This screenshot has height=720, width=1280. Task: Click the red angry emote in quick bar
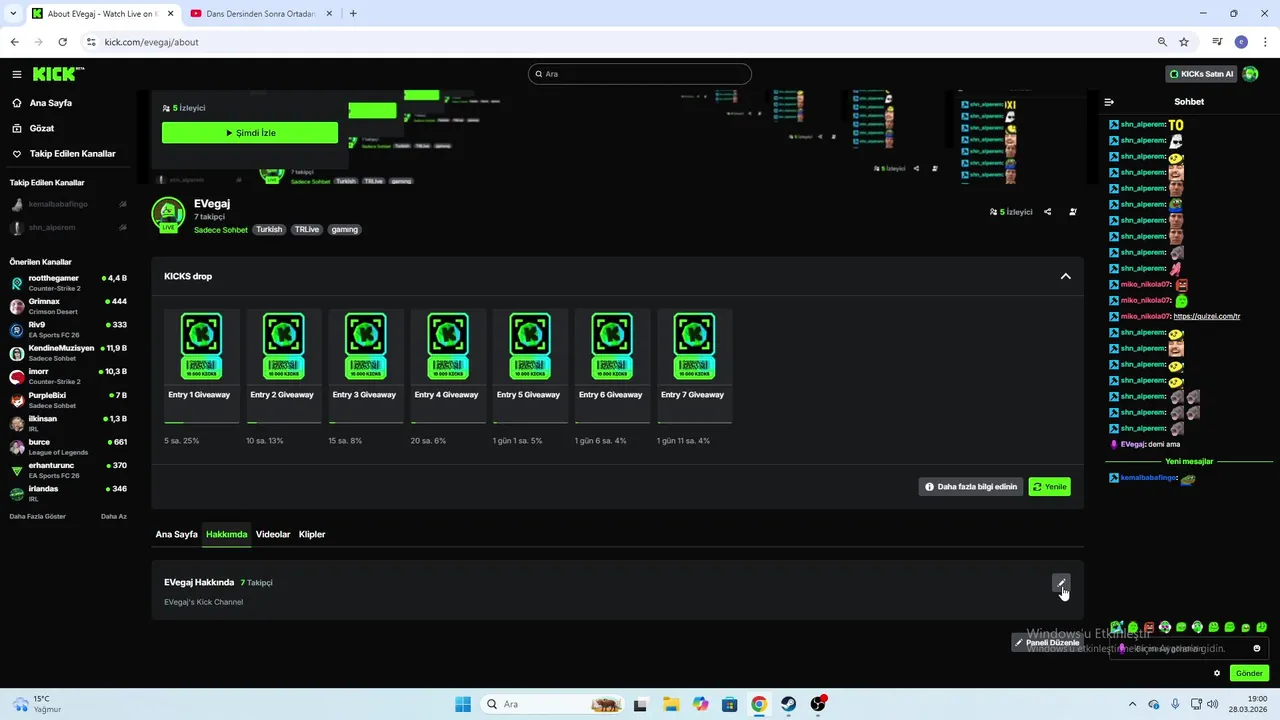(1149, 628)
